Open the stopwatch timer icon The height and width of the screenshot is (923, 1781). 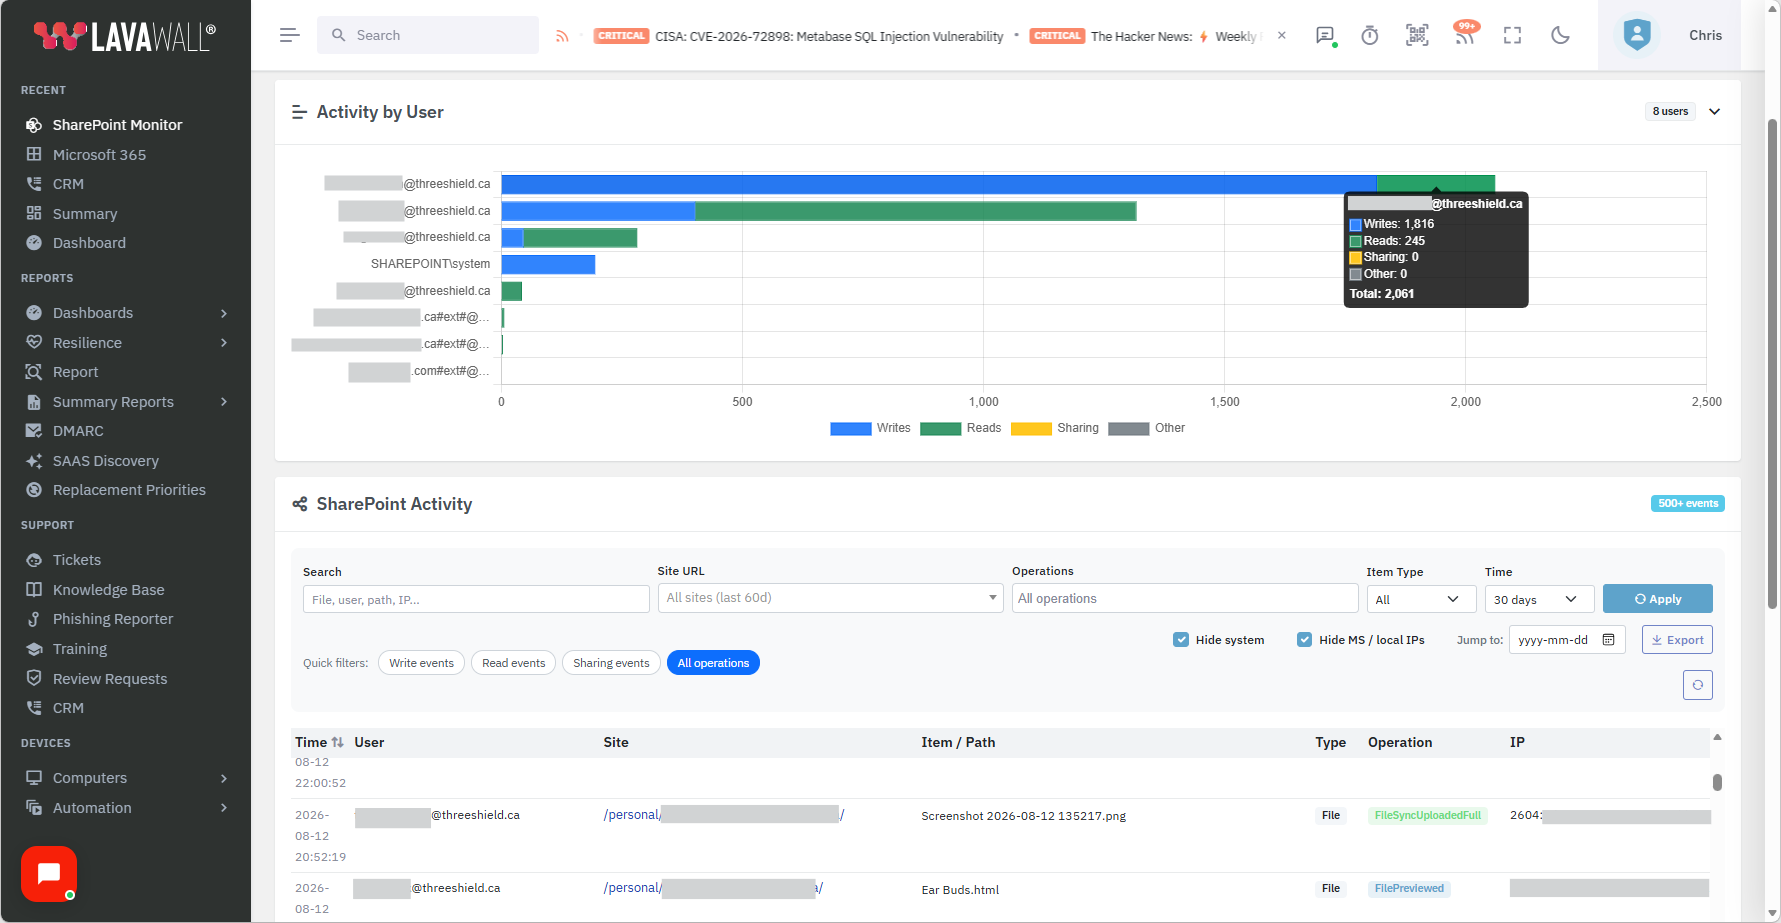click(x=1370, y=35)
